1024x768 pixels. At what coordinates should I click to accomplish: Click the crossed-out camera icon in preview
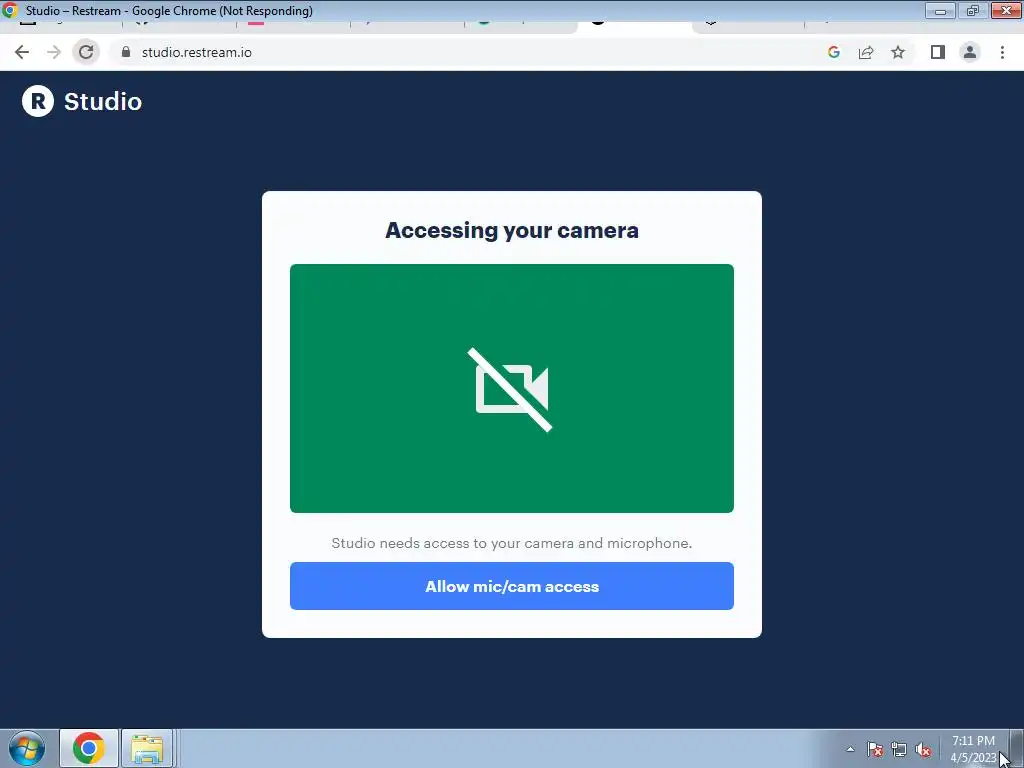tap(511, 389)
